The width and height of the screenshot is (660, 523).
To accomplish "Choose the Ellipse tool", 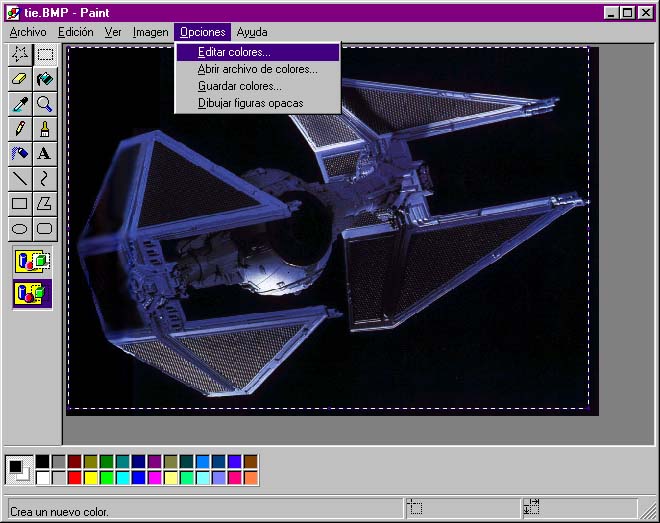I will click(20, 228).
